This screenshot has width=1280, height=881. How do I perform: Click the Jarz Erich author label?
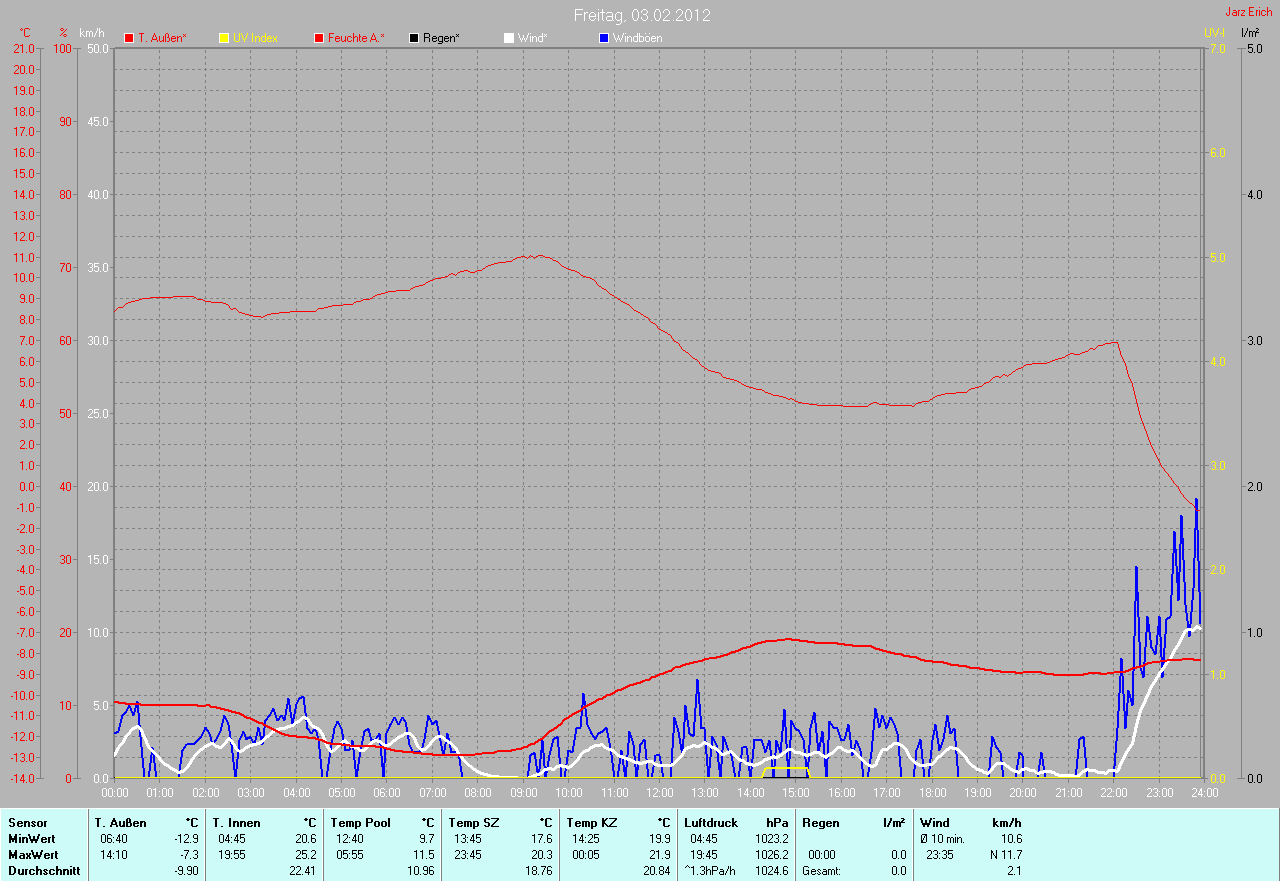pyautogui.click(x=1248, y=12)
